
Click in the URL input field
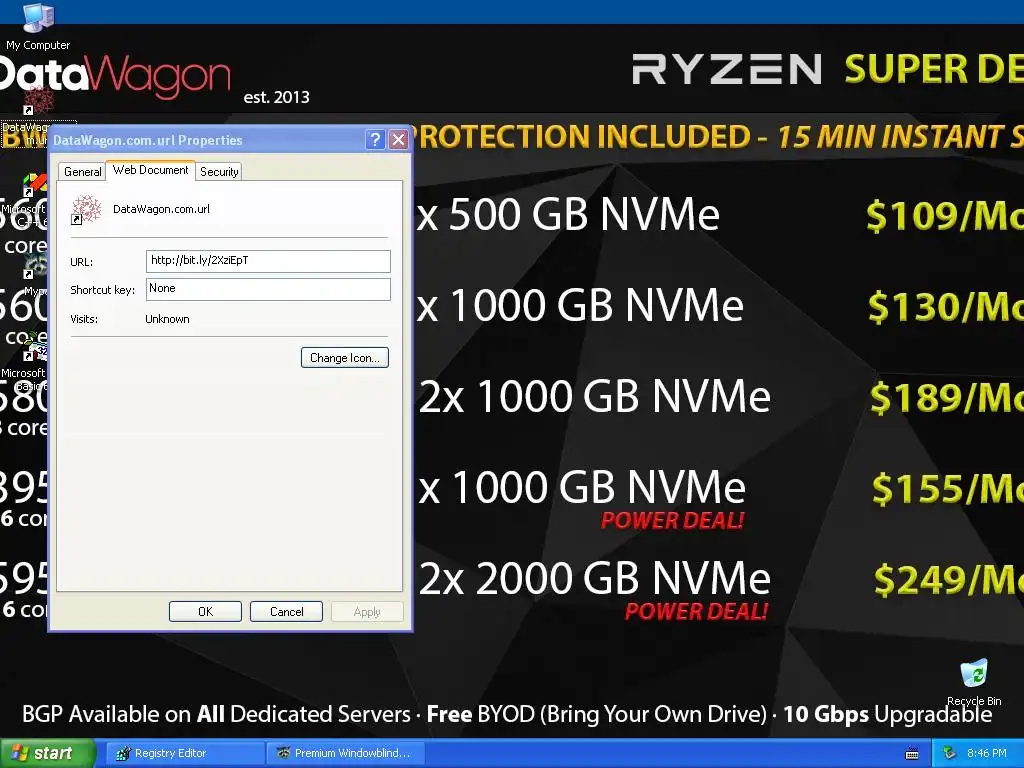click(x=268, y=261)
